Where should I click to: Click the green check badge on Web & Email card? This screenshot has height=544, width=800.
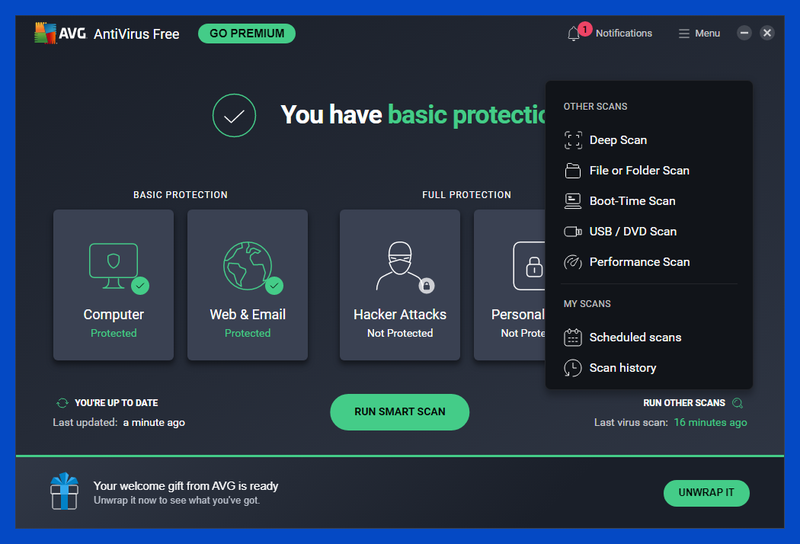pyautogui.click(x=274, y=285)
